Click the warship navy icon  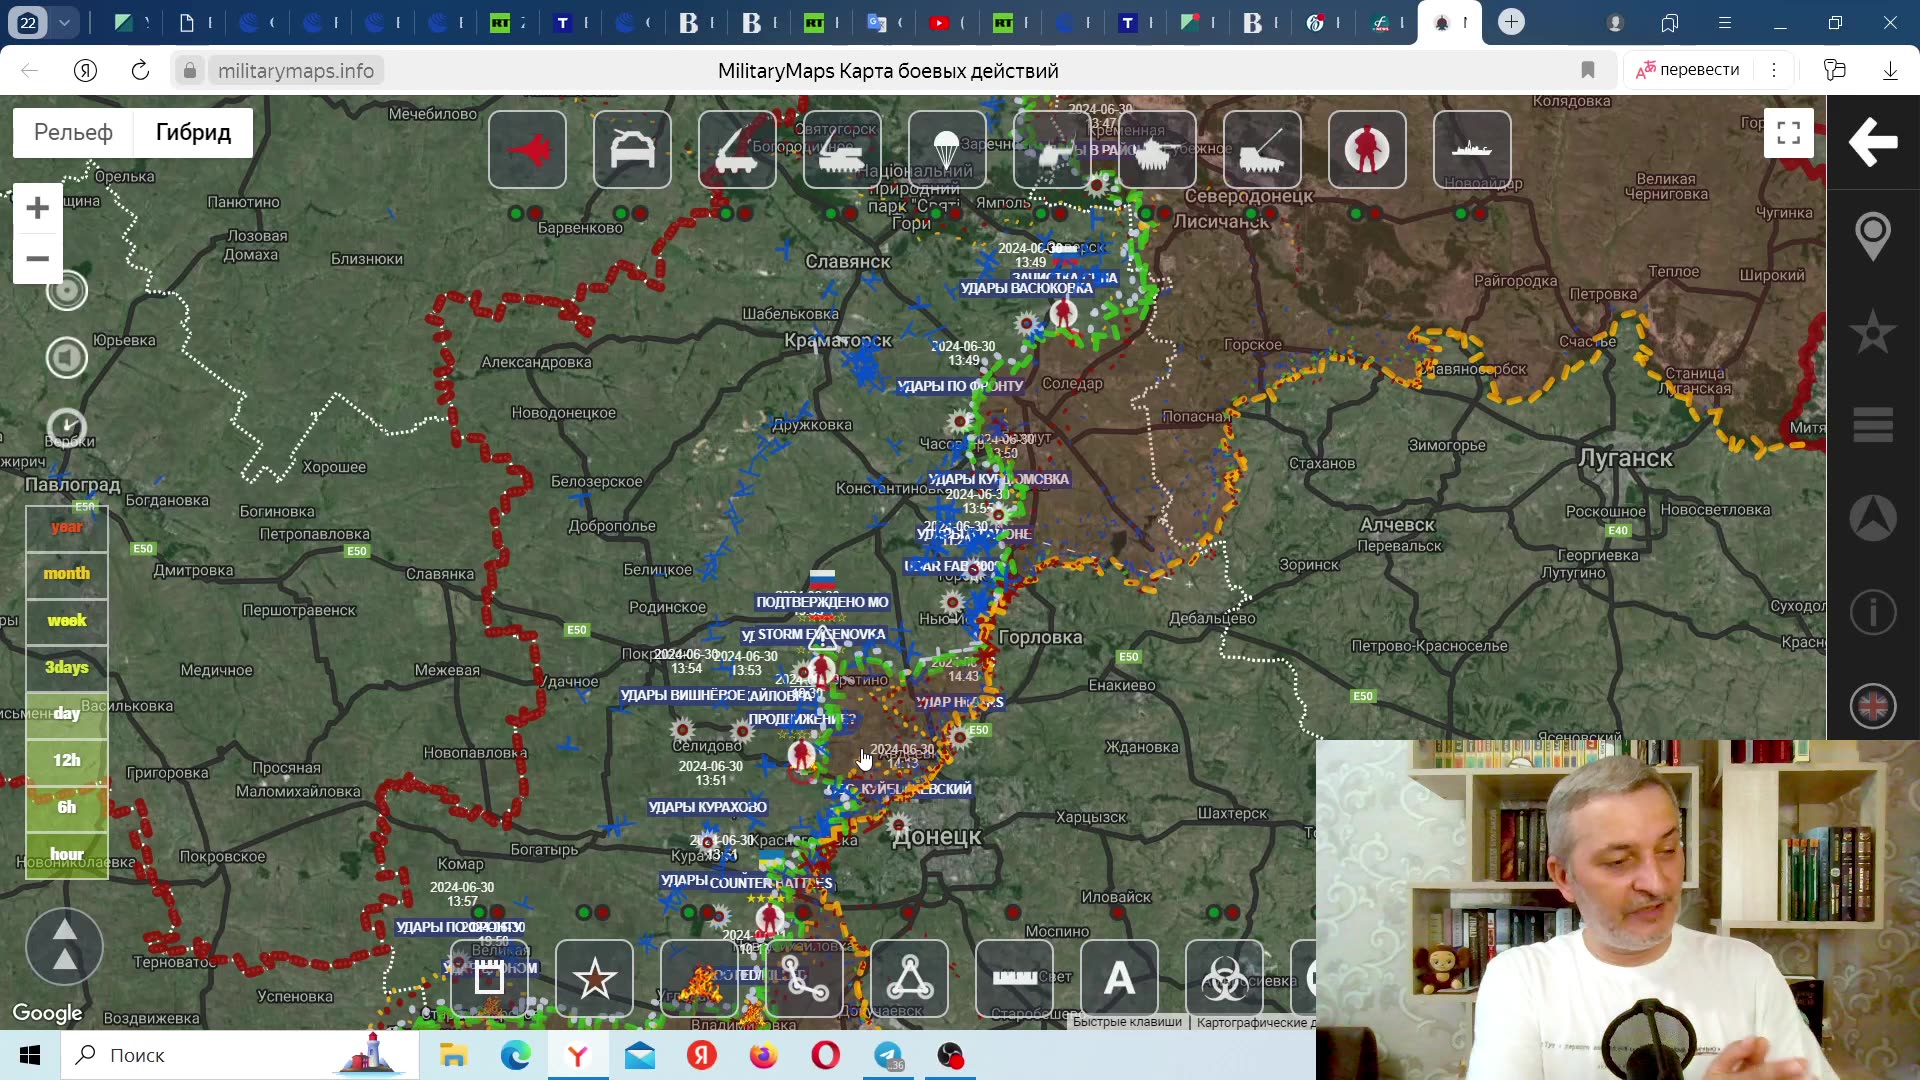coord(1472,150)
